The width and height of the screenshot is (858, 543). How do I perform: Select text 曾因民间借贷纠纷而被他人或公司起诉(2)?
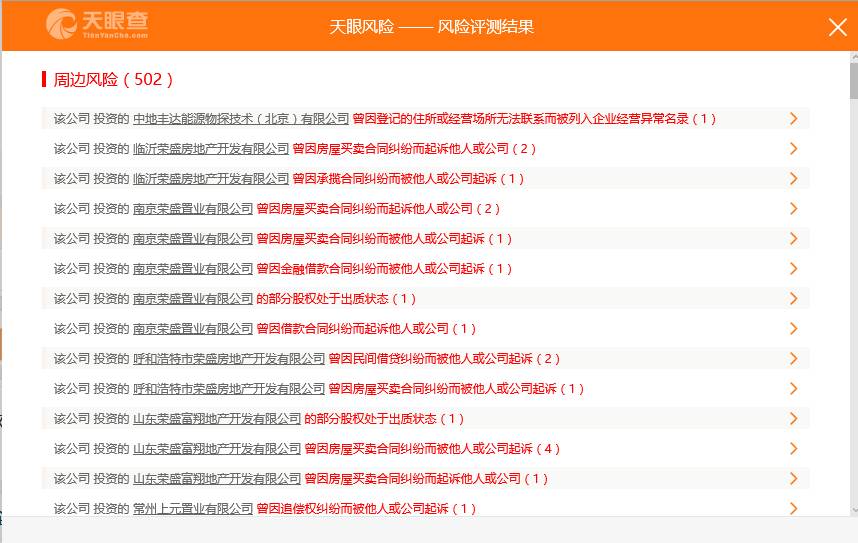click(444, 359)
